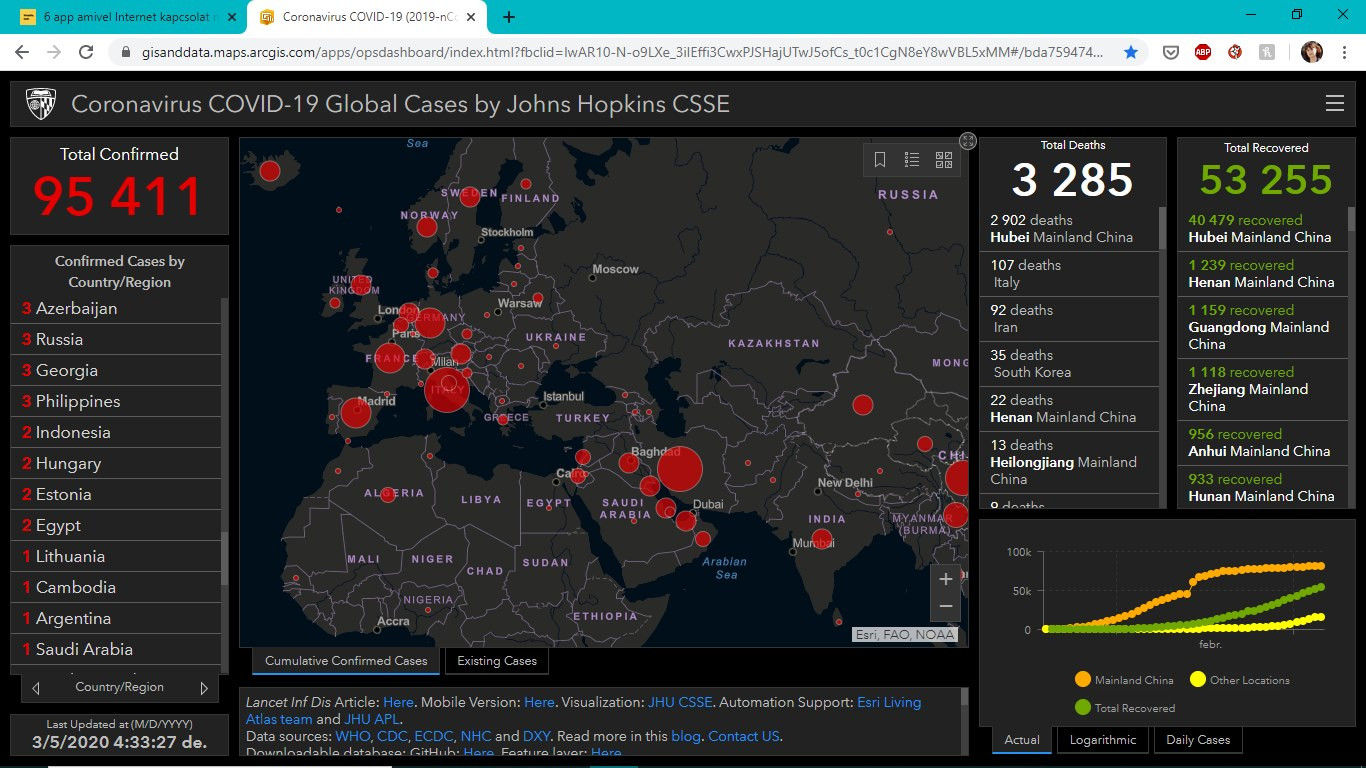Viewport: 1366px width, 768px height.
Task: Click the Johns Hopkins shield logo
Action: [x=41, y=103]
